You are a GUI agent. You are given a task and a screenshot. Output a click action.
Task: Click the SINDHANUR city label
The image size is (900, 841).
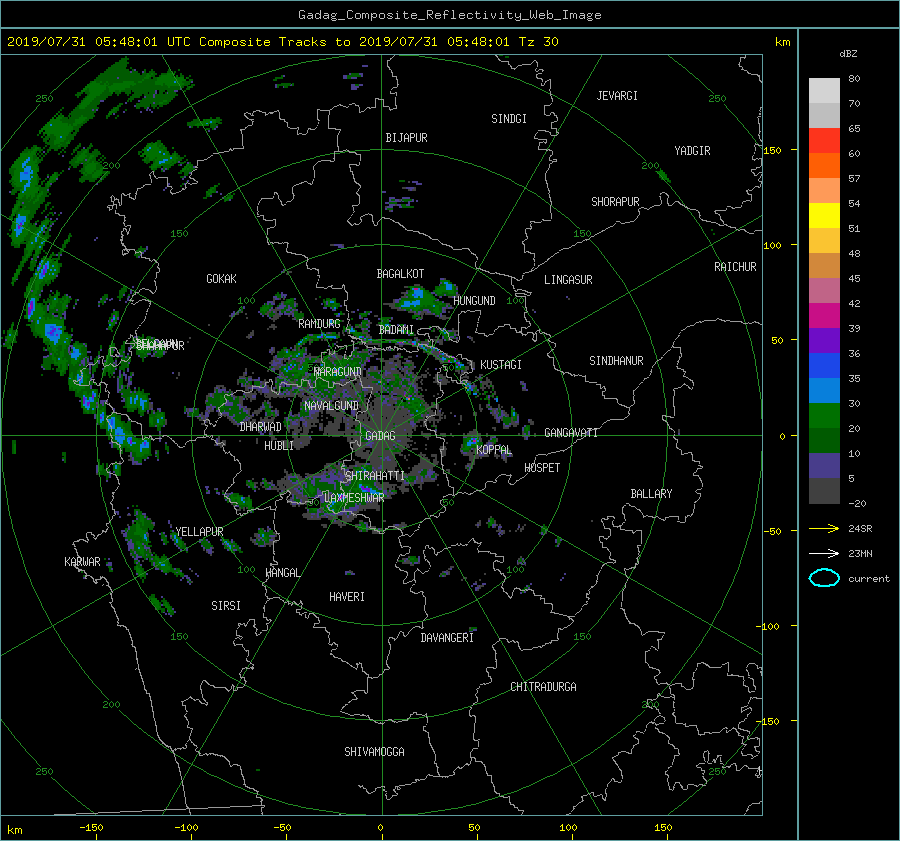[x=616, y=361]
